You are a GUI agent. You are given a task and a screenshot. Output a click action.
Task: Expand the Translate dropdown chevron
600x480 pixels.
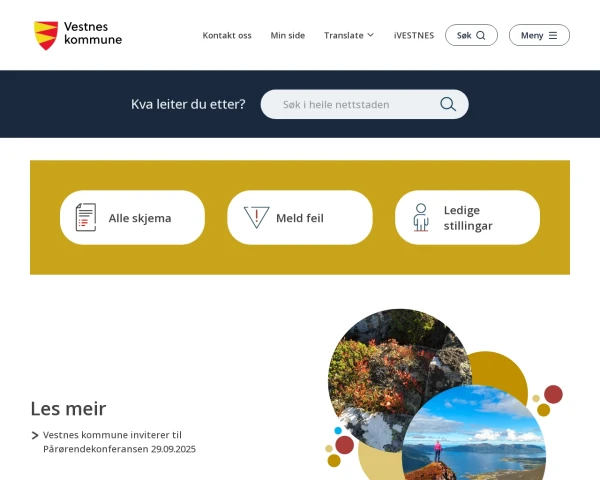pos(370,35)
